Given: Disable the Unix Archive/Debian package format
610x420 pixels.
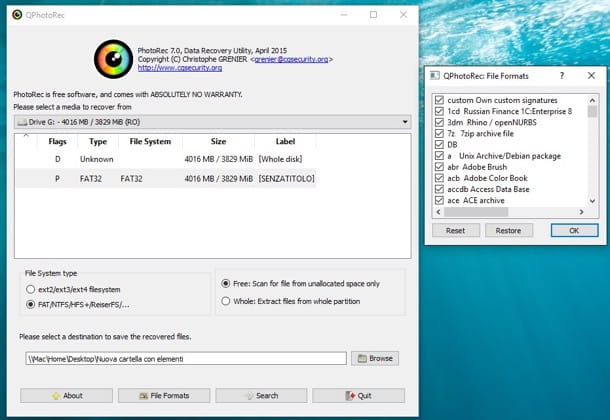Looking at the screenshot, I should pos(439,156).
